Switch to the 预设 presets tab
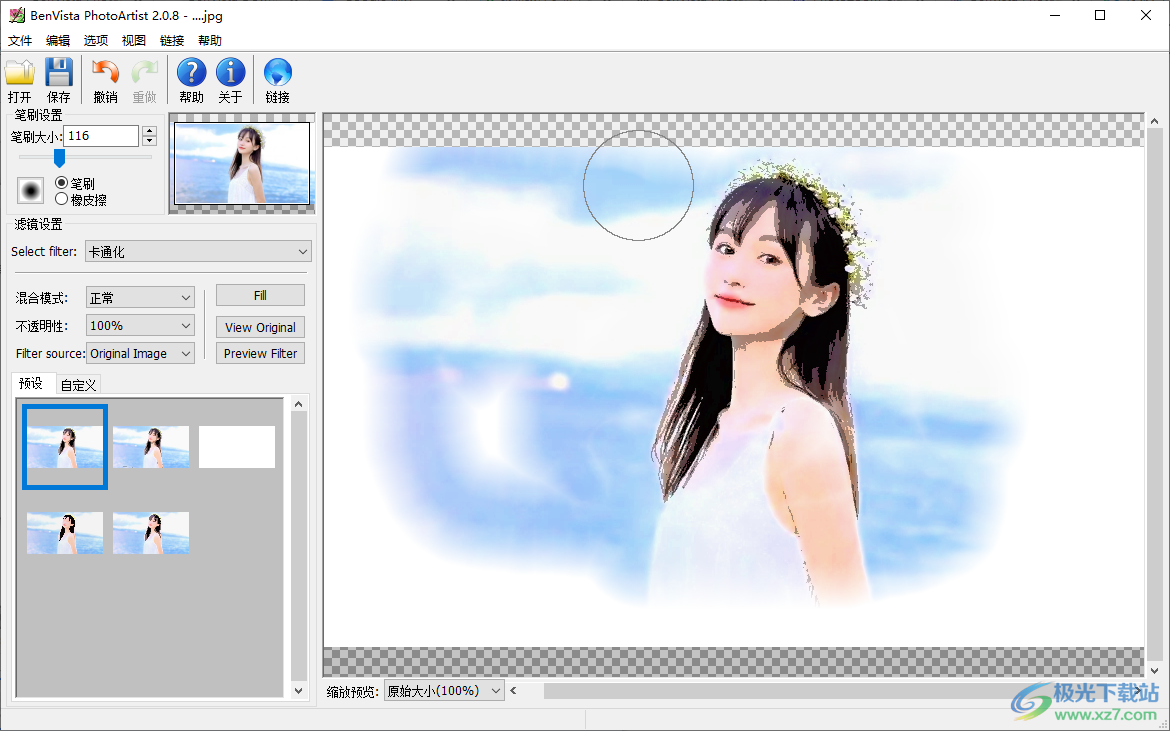The image size is (1170, 731). point(31,383)
